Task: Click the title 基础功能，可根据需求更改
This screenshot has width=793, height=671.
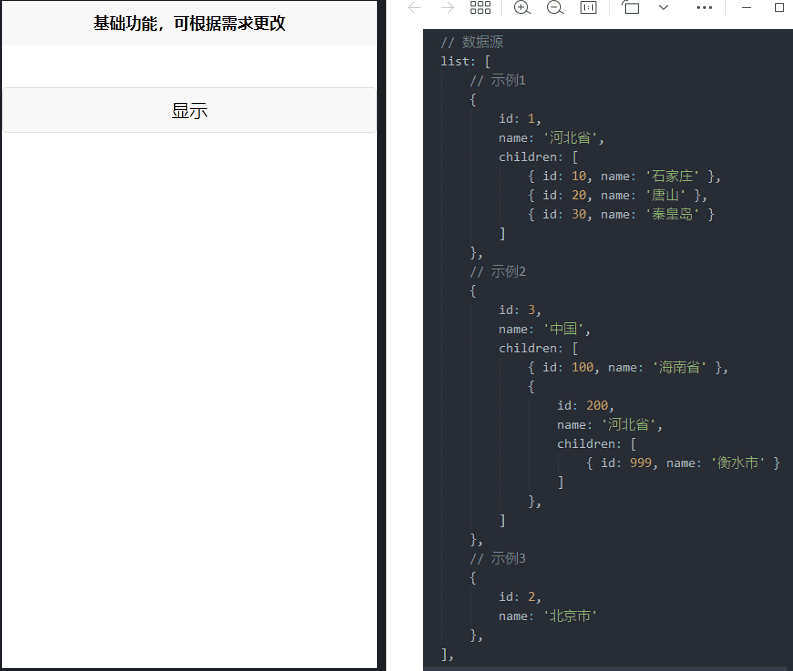Action: coord(189,23)
